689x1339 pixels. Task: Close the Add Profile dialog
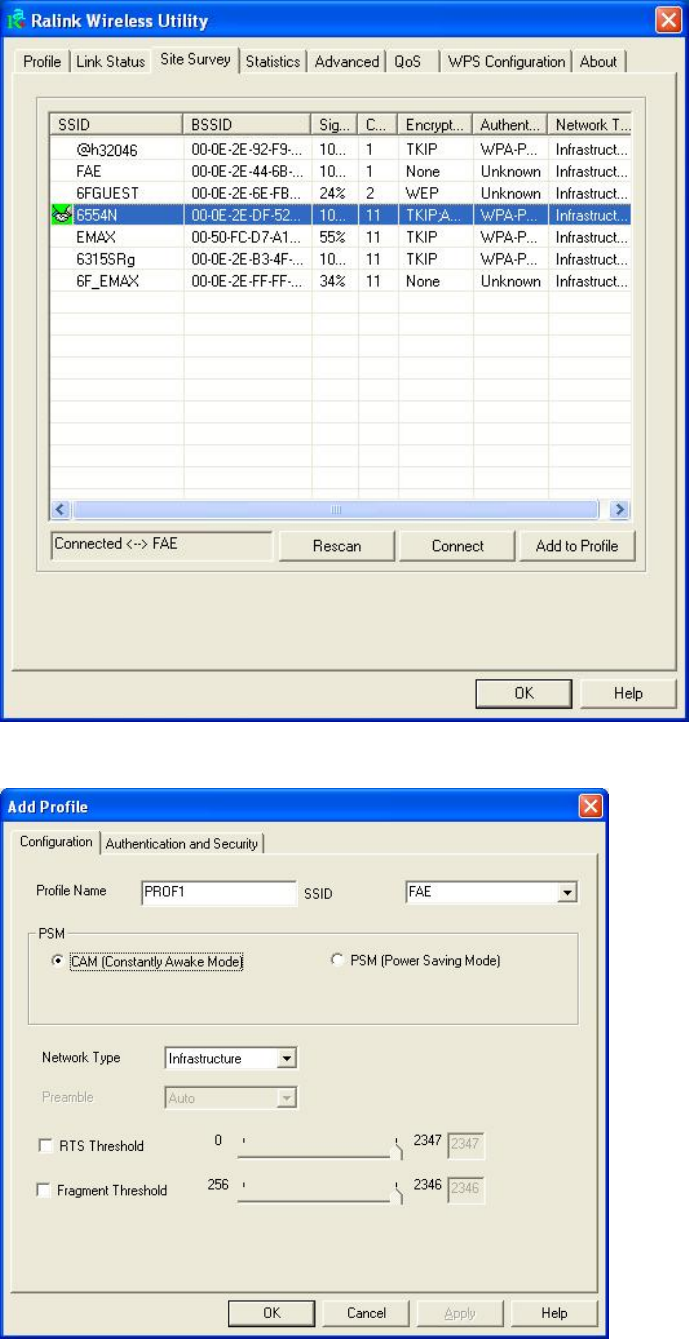click(x=591, y=806)
